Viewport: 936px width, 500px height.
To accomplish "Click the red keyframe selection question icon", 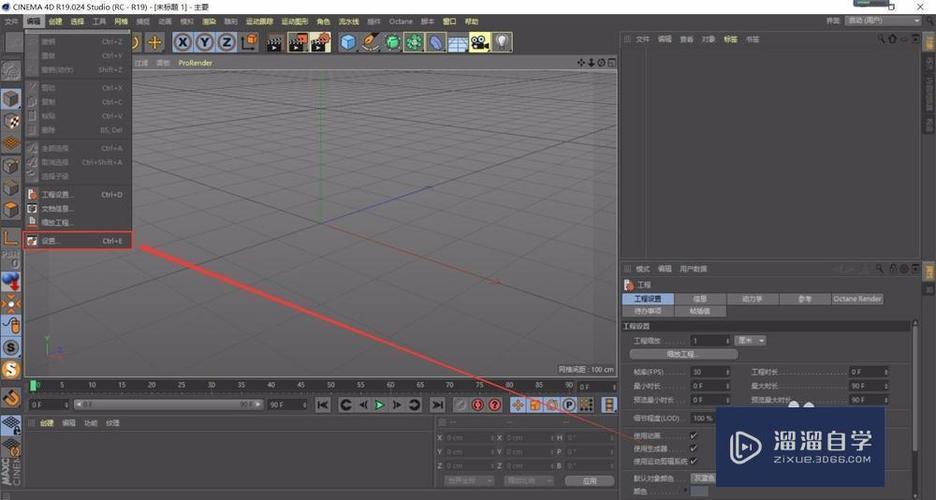I will coord(495,405).
